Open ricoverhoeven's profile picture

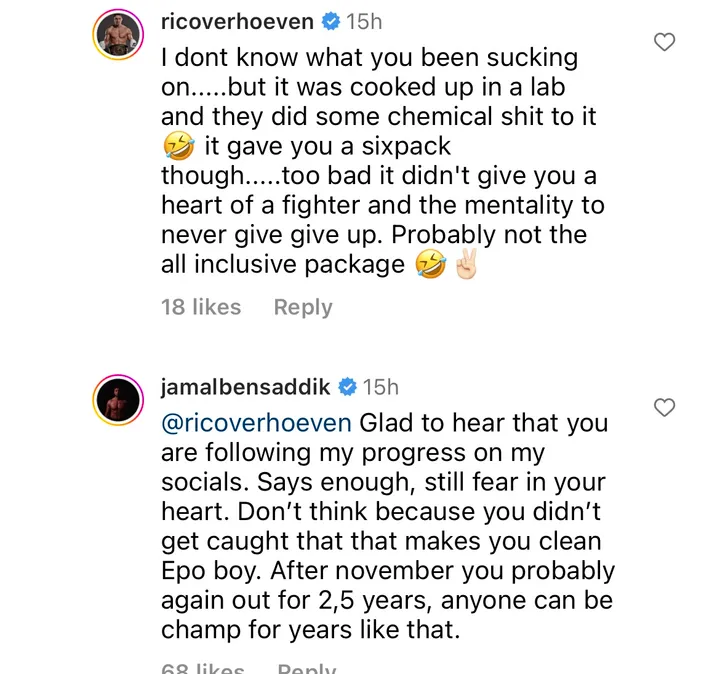coord(119,36)
